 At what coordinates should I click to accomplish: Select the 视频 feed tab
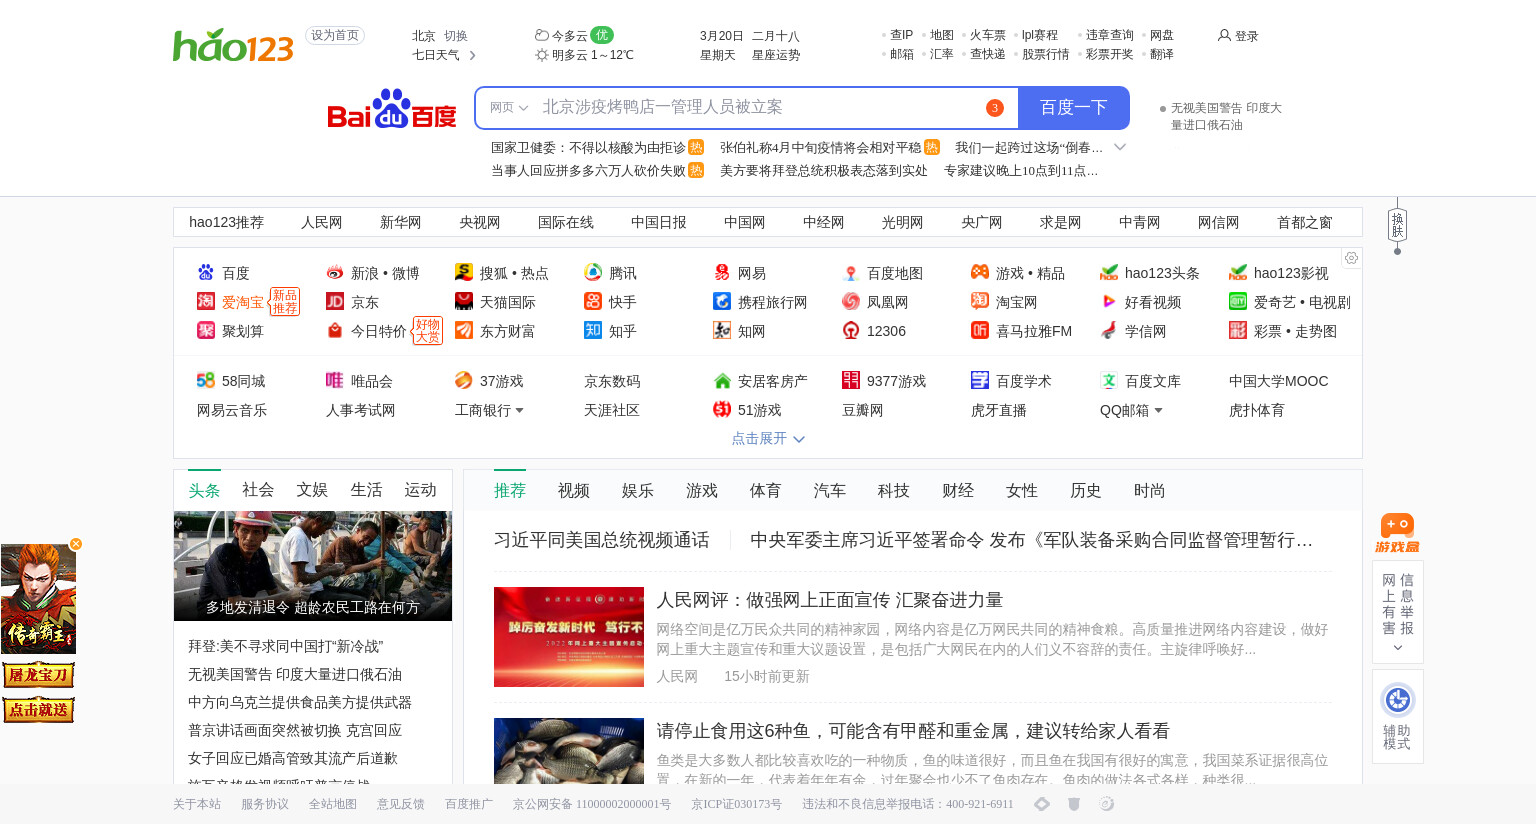[574, 490]
